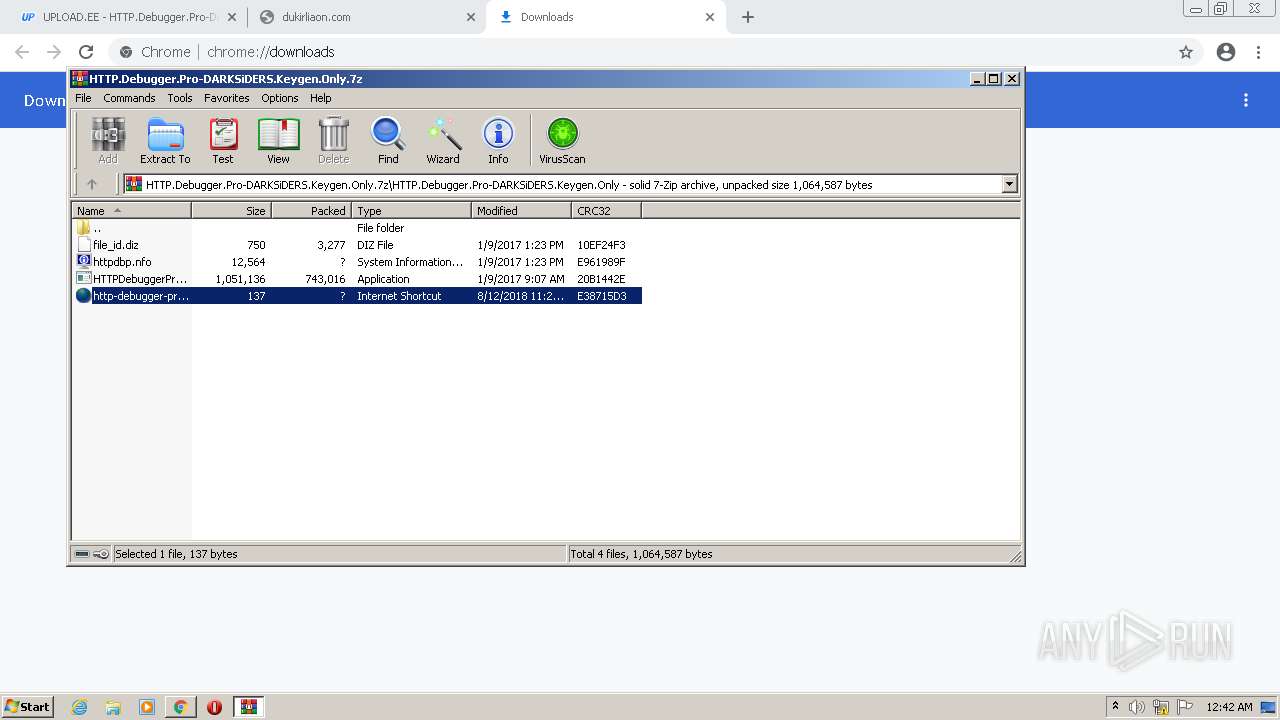Open media player taskbar icon
1280x720 pixels.
click(x=147, y=707)
